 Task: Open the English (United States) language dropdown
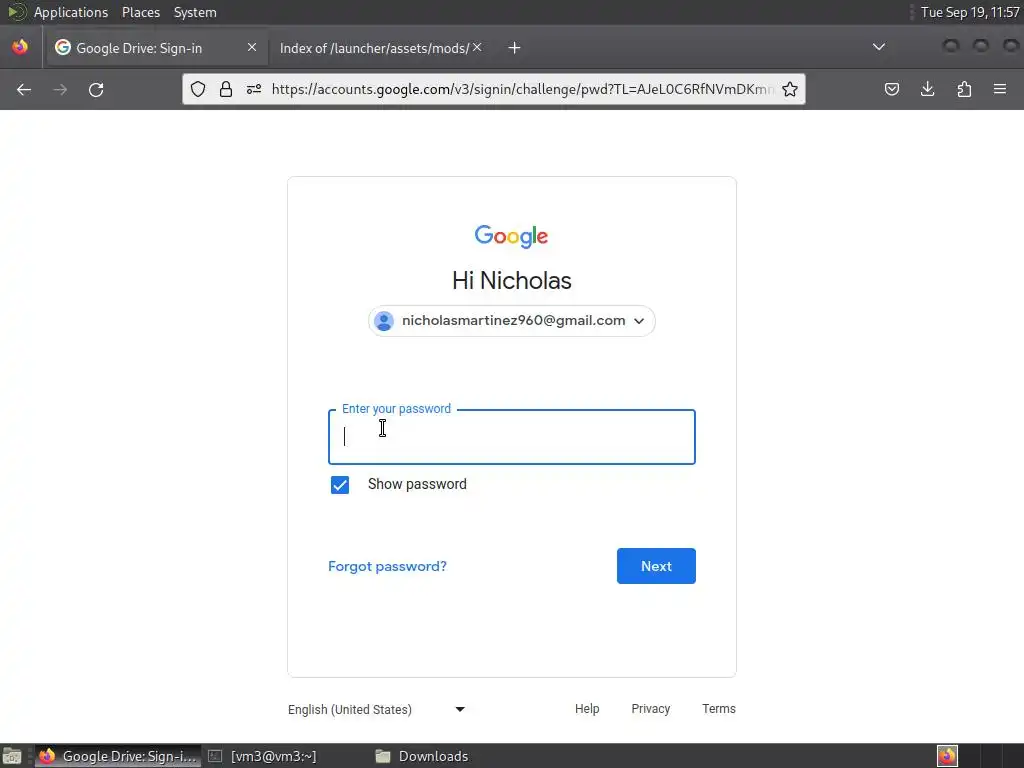click(377, 709)
